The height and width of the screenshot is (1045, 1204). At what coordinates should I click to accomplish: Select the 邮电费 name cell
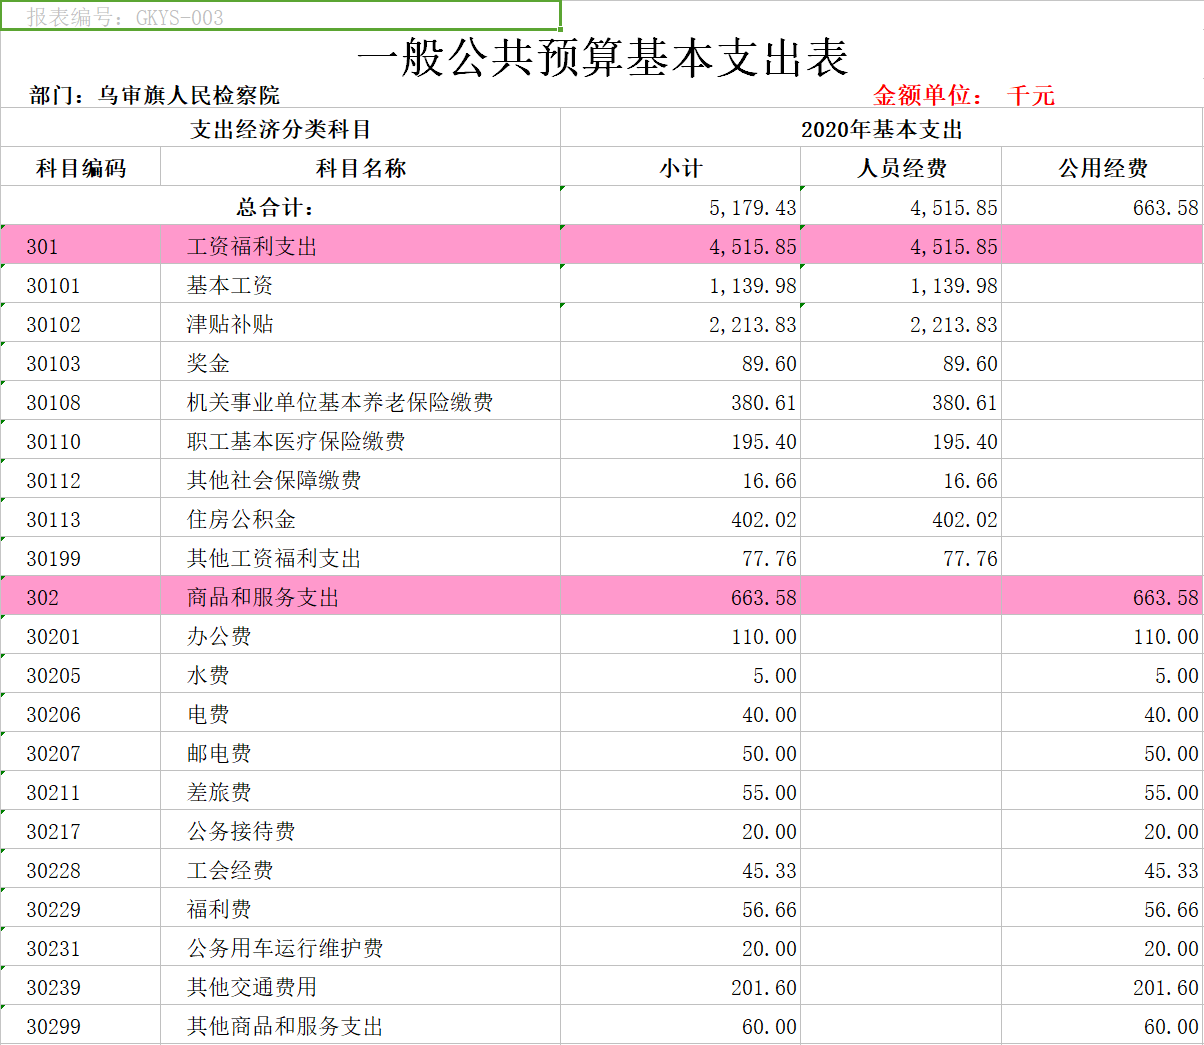pyautogui.click(x=361, y=752)
